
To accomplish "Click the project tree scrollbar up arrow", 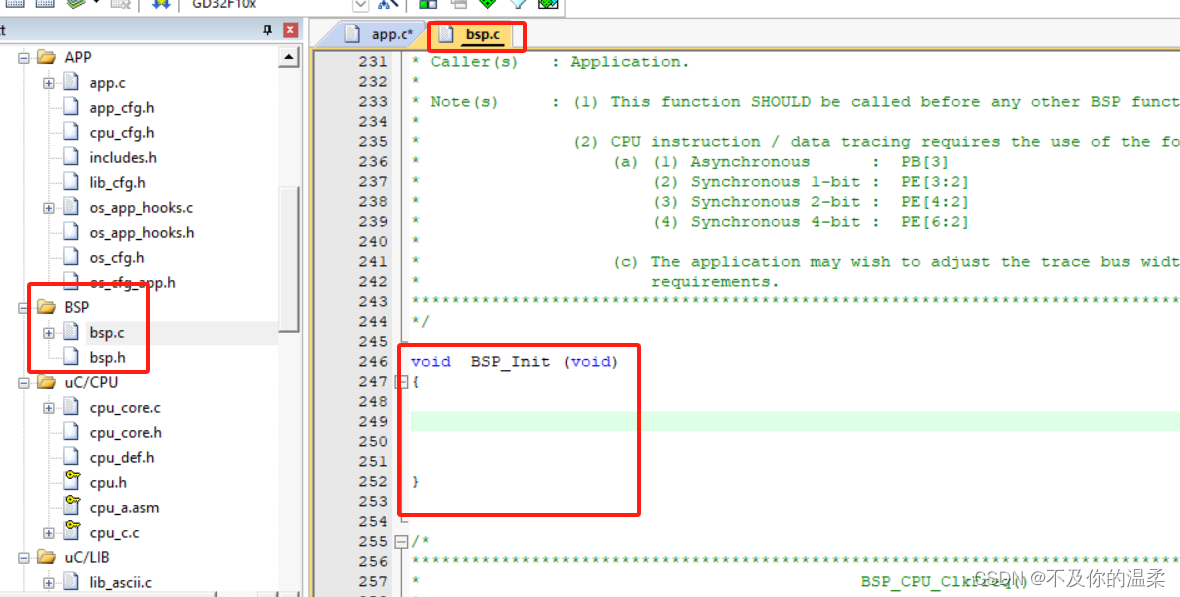I will coord(289,57).
